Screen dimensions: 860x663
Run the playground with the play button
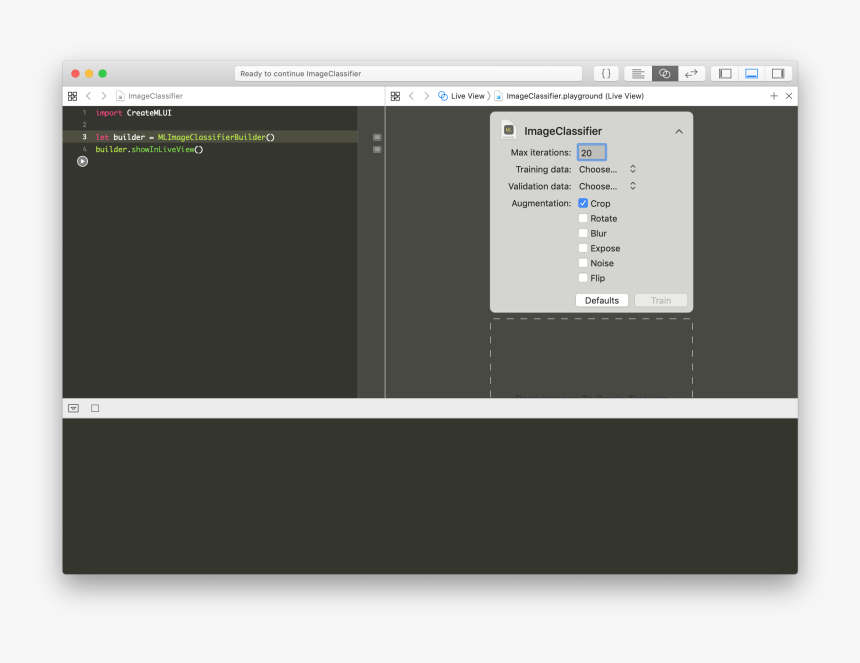click(x=82, y=161)
